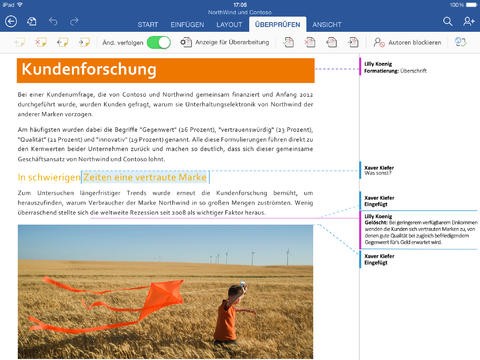Jump to the previous change
Screen dimensions: 480x360
tap(332, 42)
